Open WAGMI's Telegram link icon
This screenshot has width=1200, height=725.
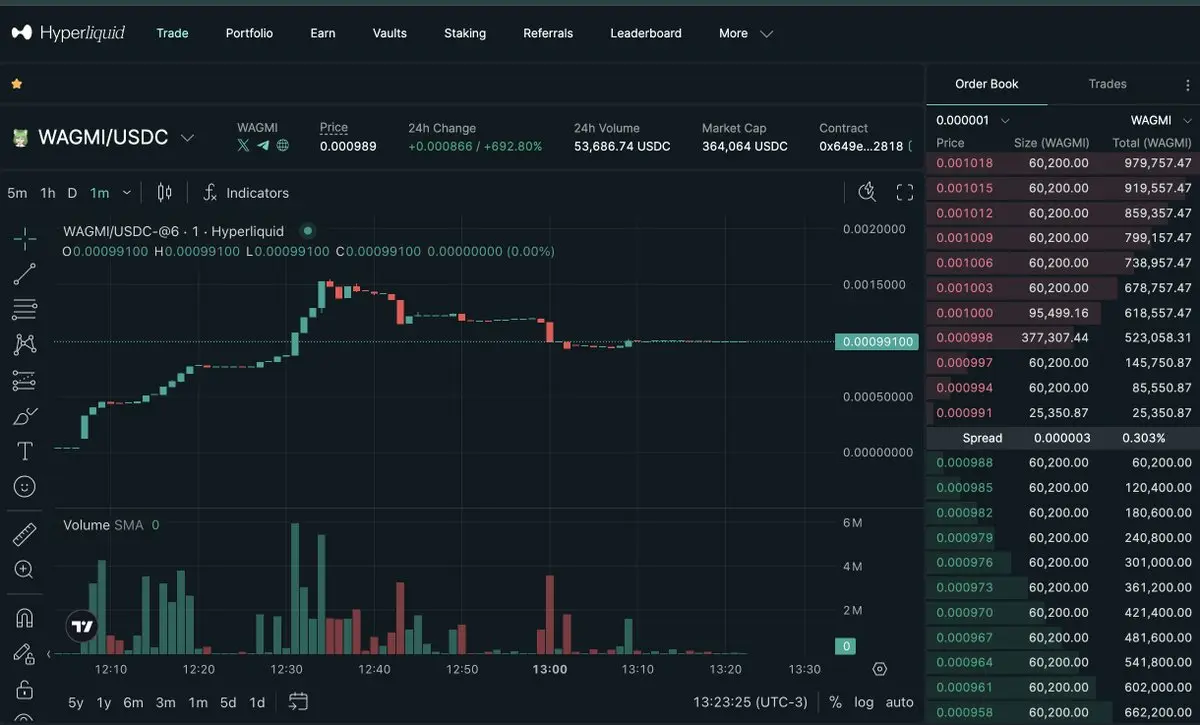point(263,145)
